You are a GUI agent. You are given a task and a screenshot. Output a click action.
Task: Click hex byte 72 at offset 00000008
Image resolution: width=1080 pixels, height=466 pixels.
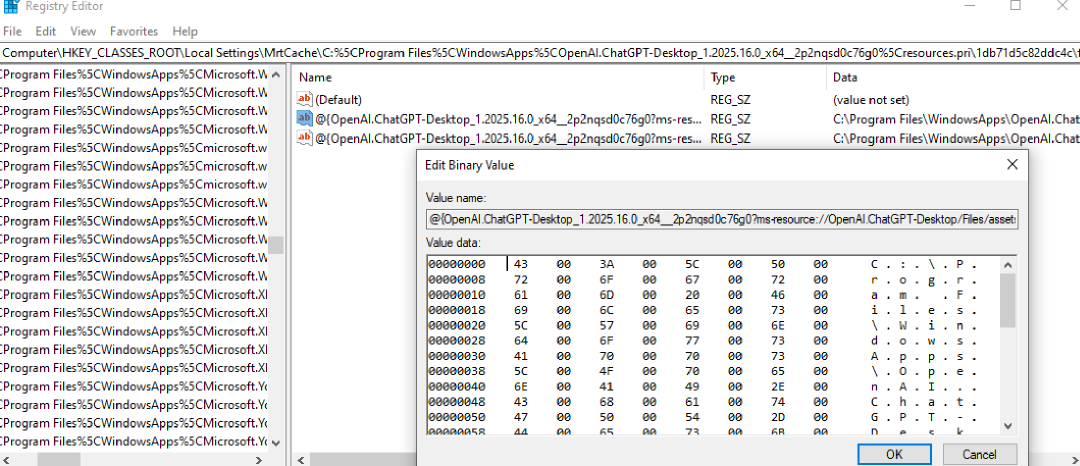[521, 279]
